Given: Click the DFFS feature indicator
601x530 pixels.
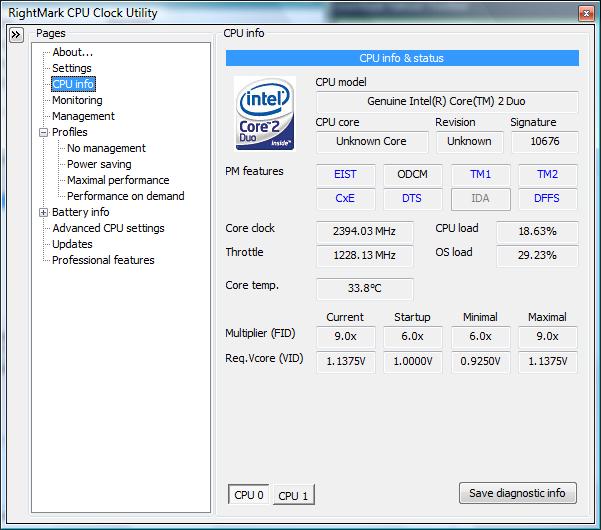Looking at the screenshot, I should pyautogui.click(x=547, y=199).
